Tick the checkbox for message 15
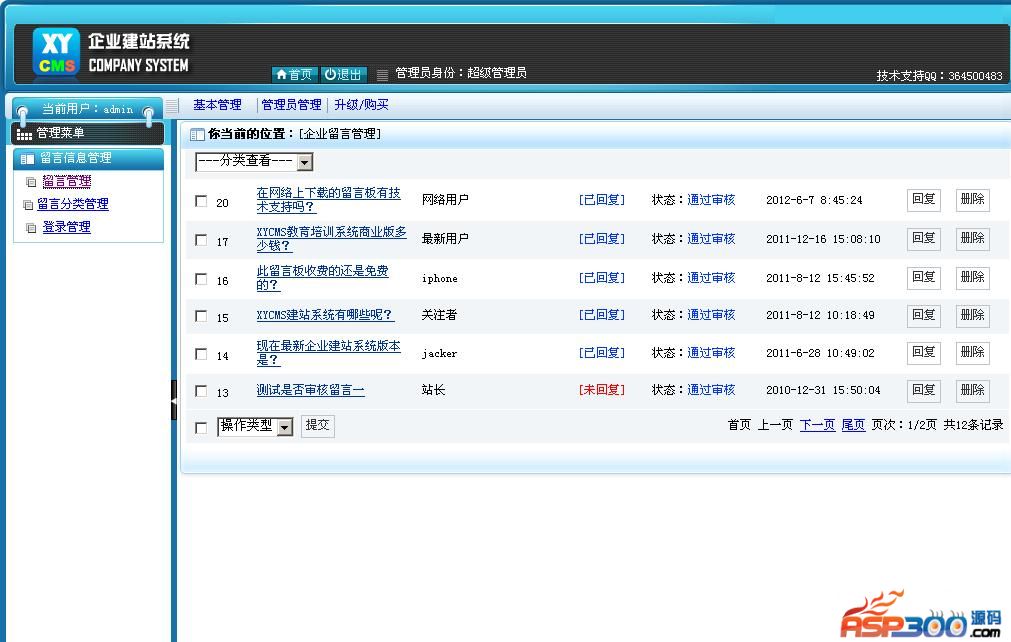 point(201,316)
